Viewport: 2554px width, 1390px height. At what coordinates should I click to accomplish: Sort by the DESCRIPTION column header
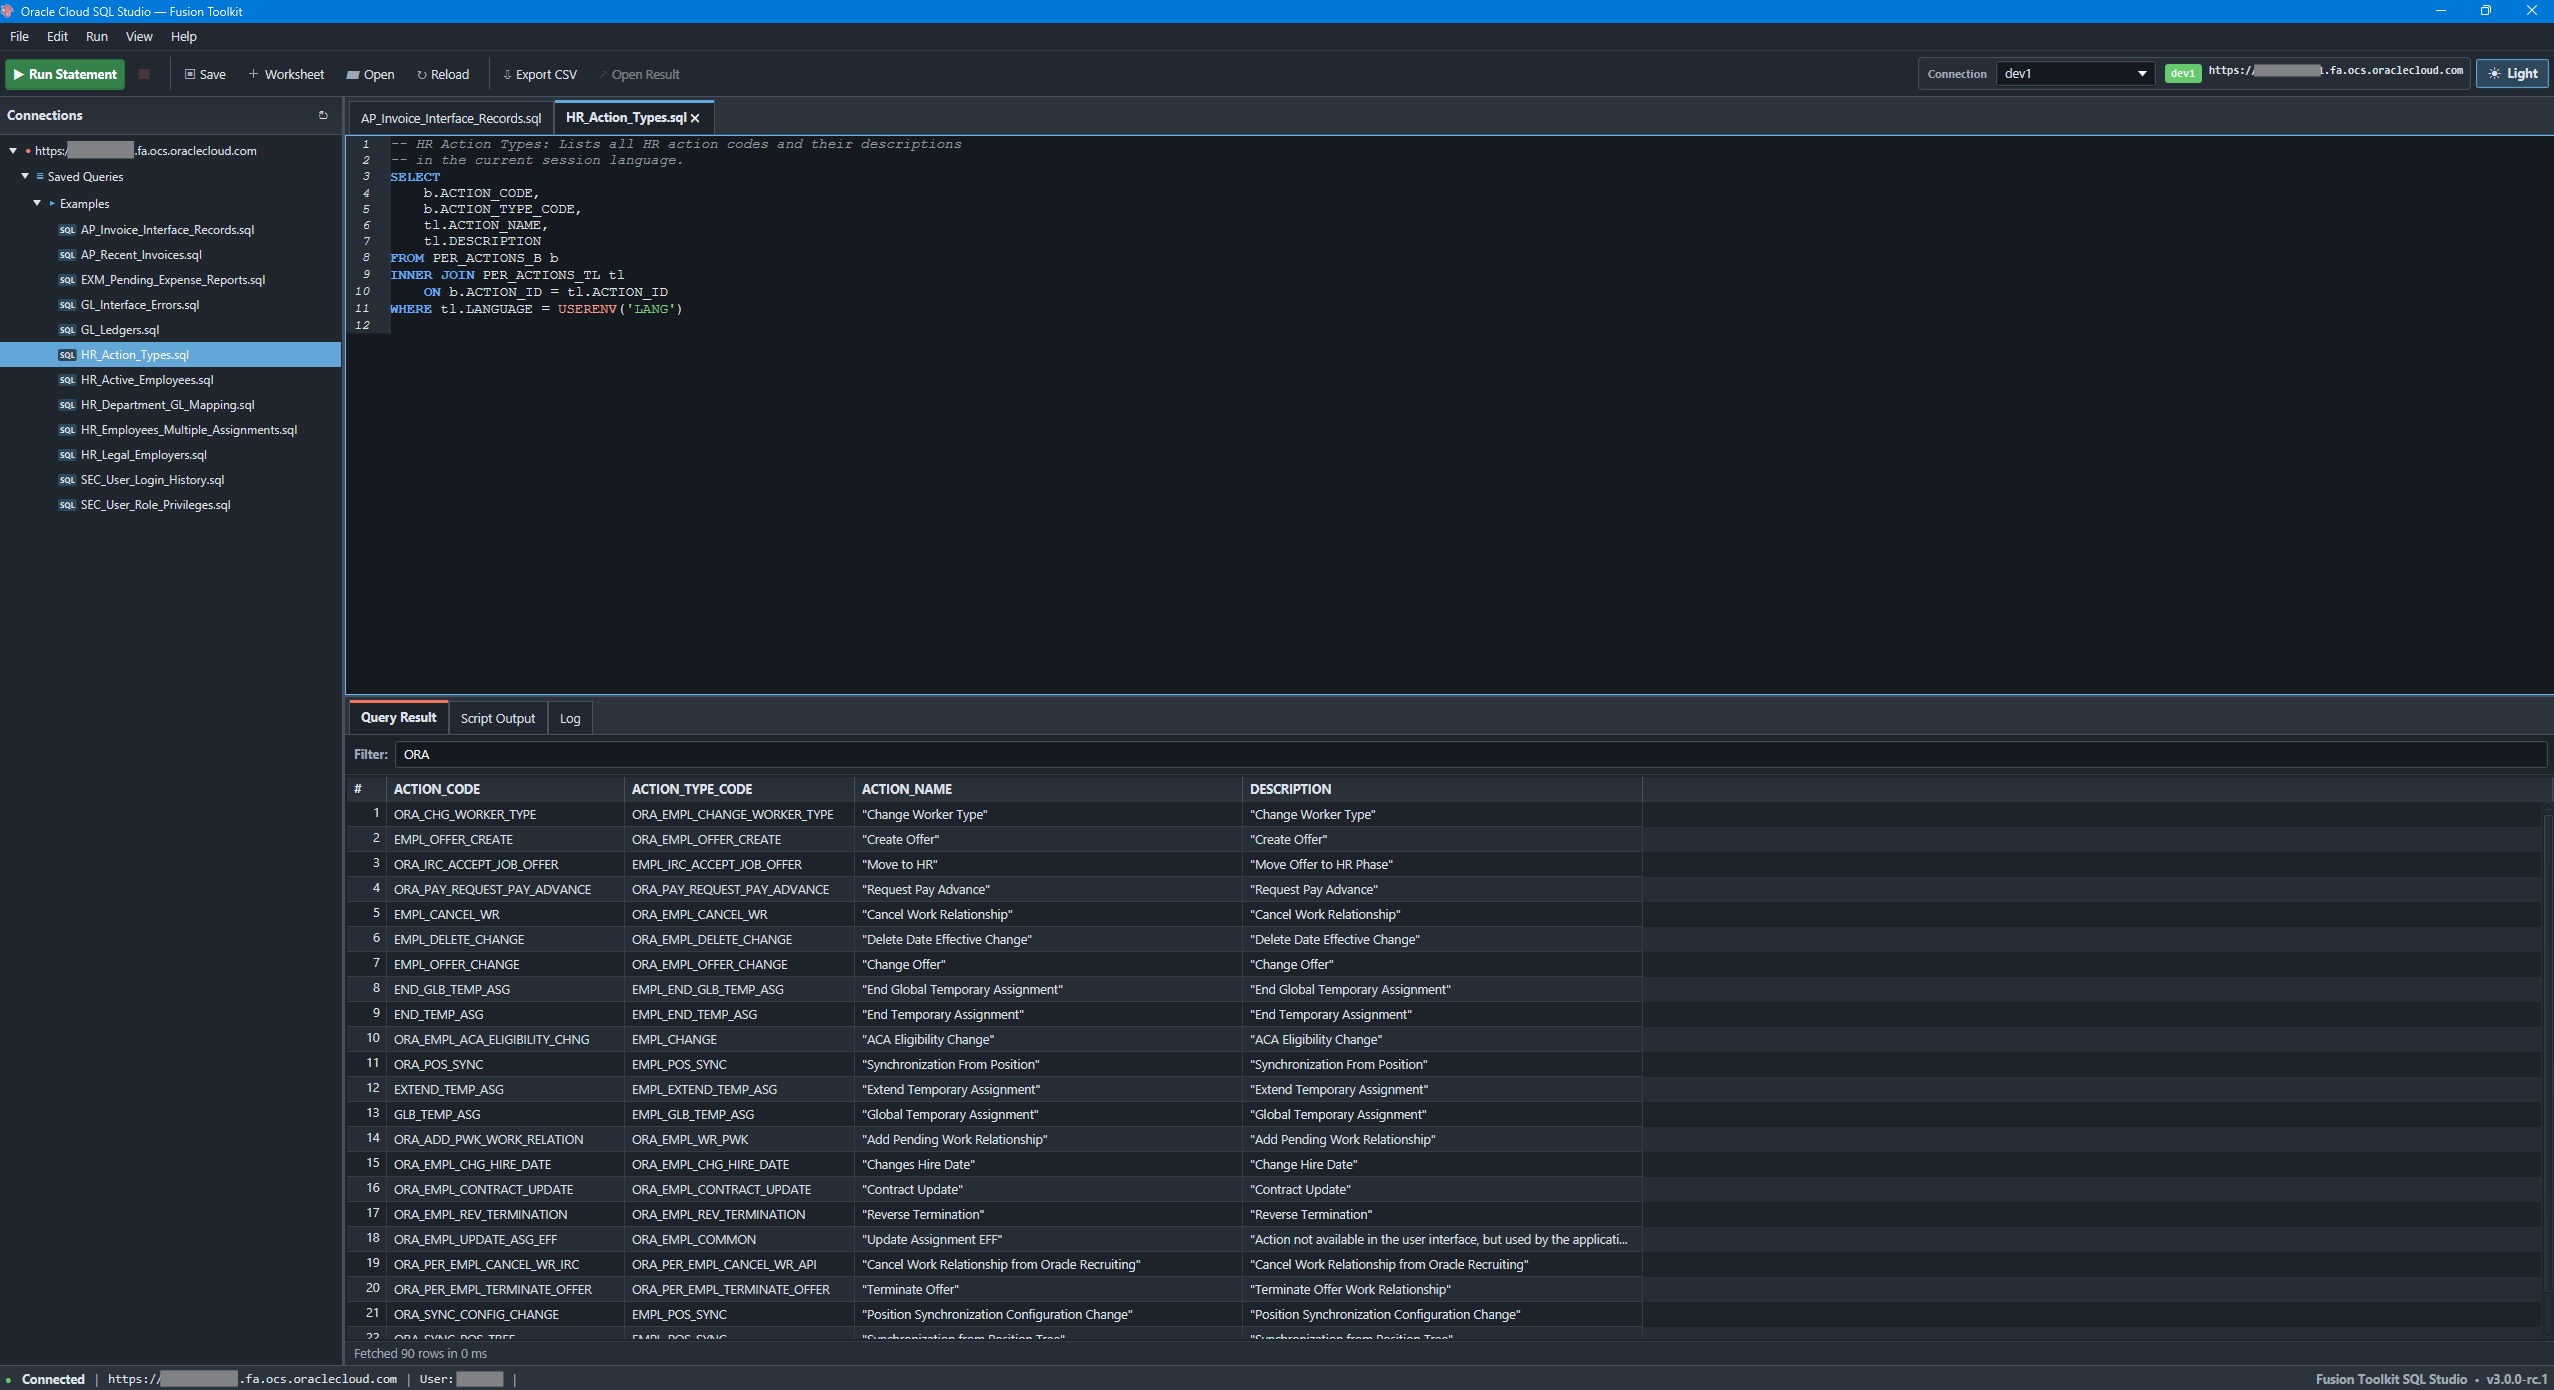click(x=1442, y=789)
